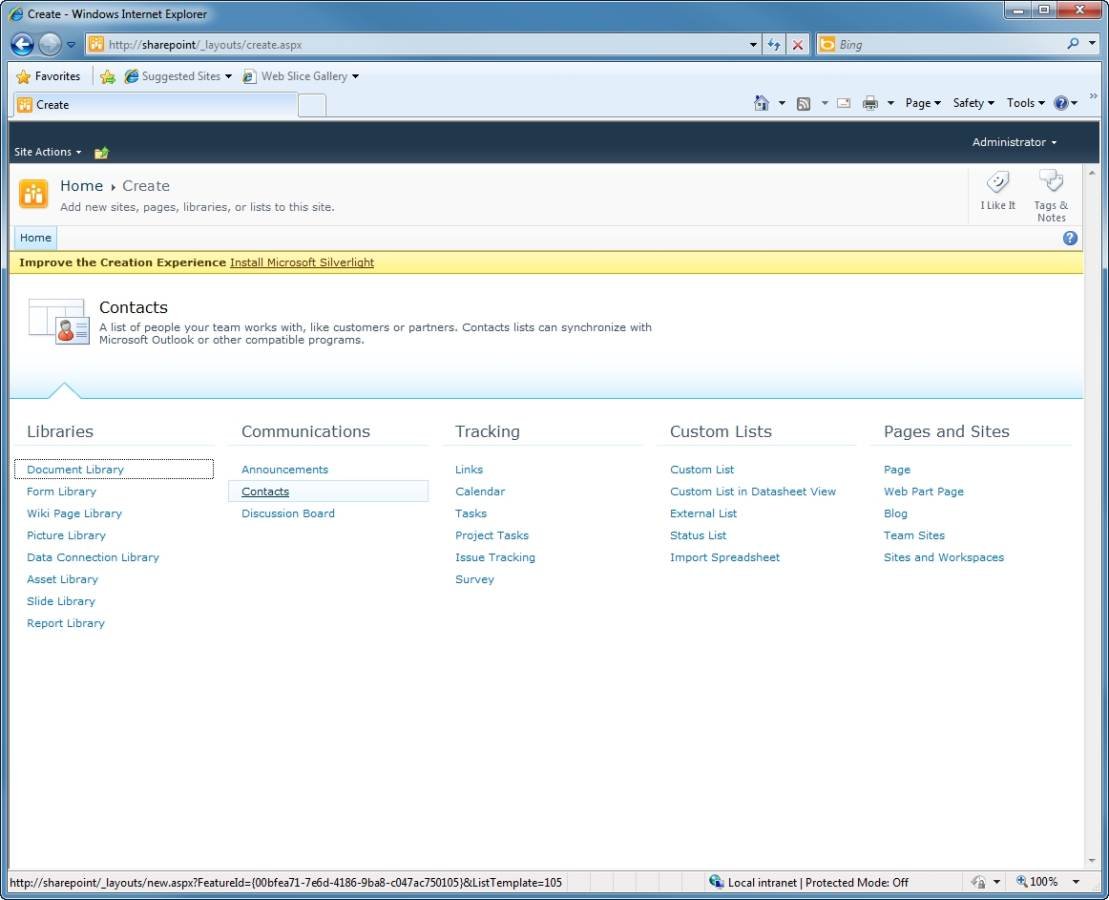1109x900 pixels.
Task: Select the Home navigation tab
Action: point(35,238)
